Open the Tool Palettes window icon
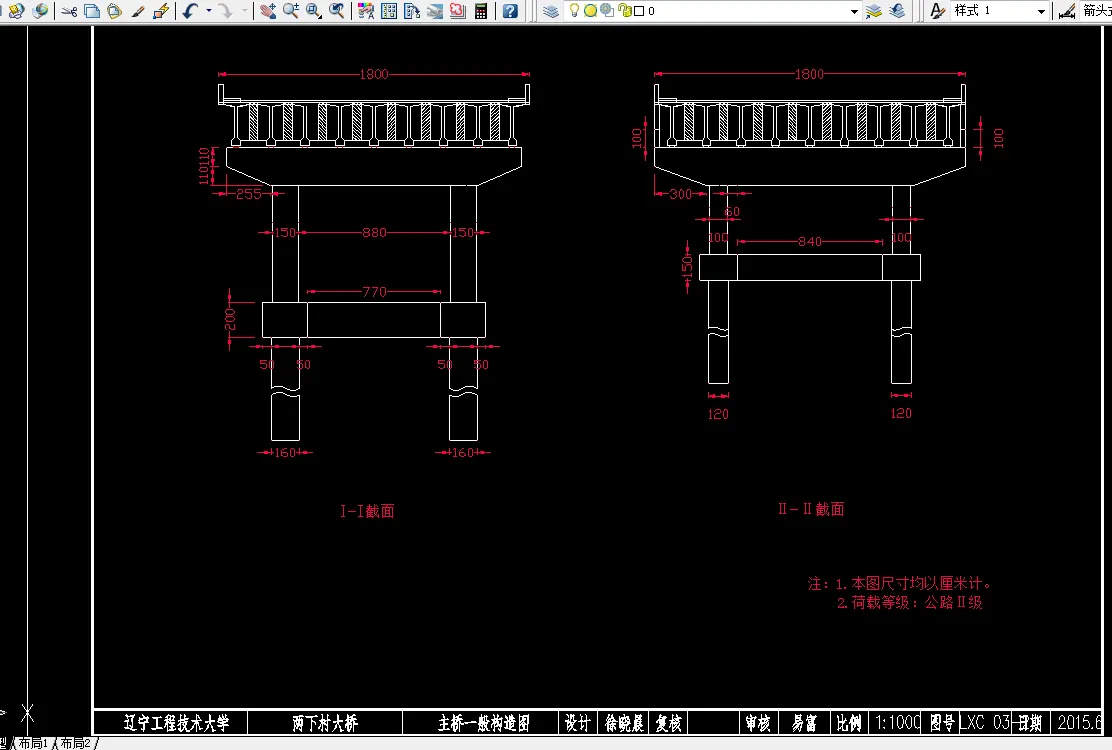Screen dimensions: 1112x750 412,11
